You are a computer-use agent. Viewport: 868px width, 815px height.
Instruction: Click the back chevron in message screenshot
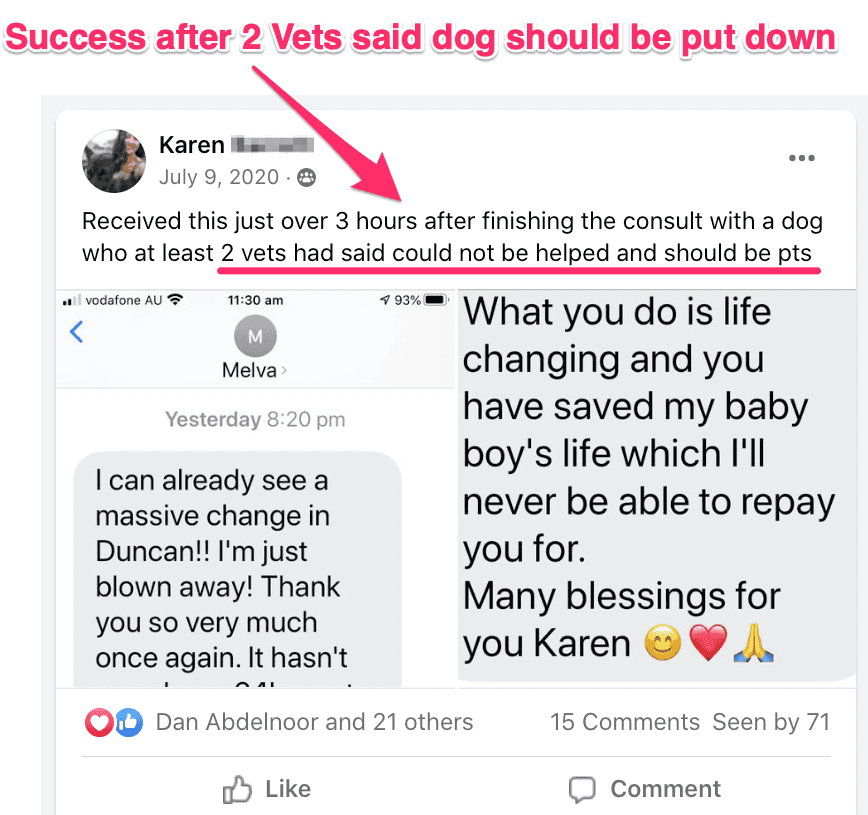pos(77,332)
